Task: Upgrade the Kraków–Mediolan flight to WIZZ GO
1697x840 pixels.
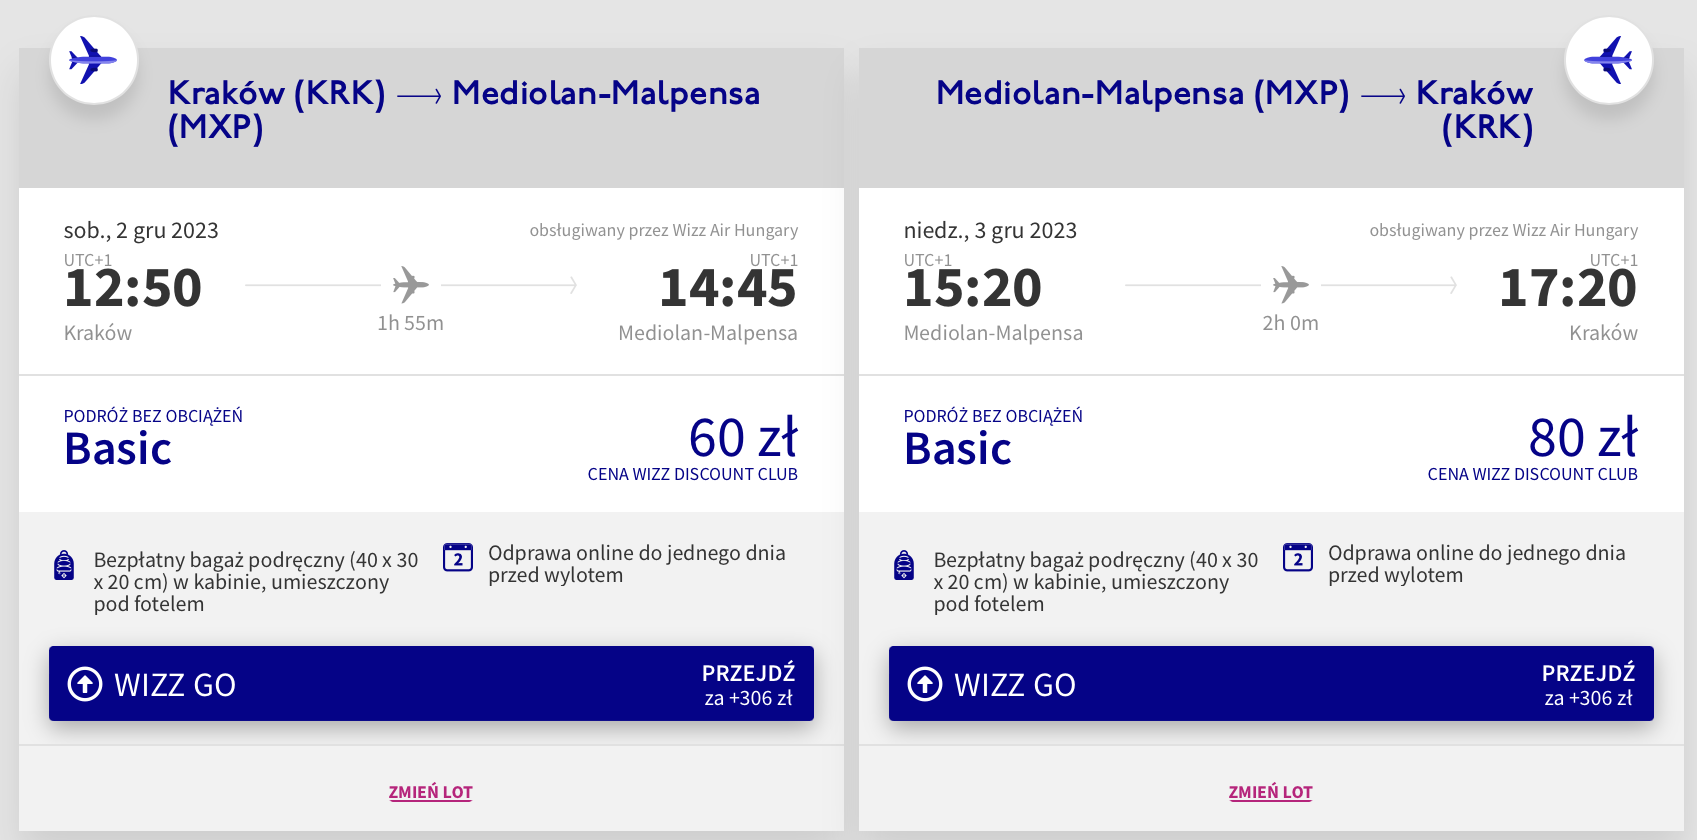Action: pos(431,684)
